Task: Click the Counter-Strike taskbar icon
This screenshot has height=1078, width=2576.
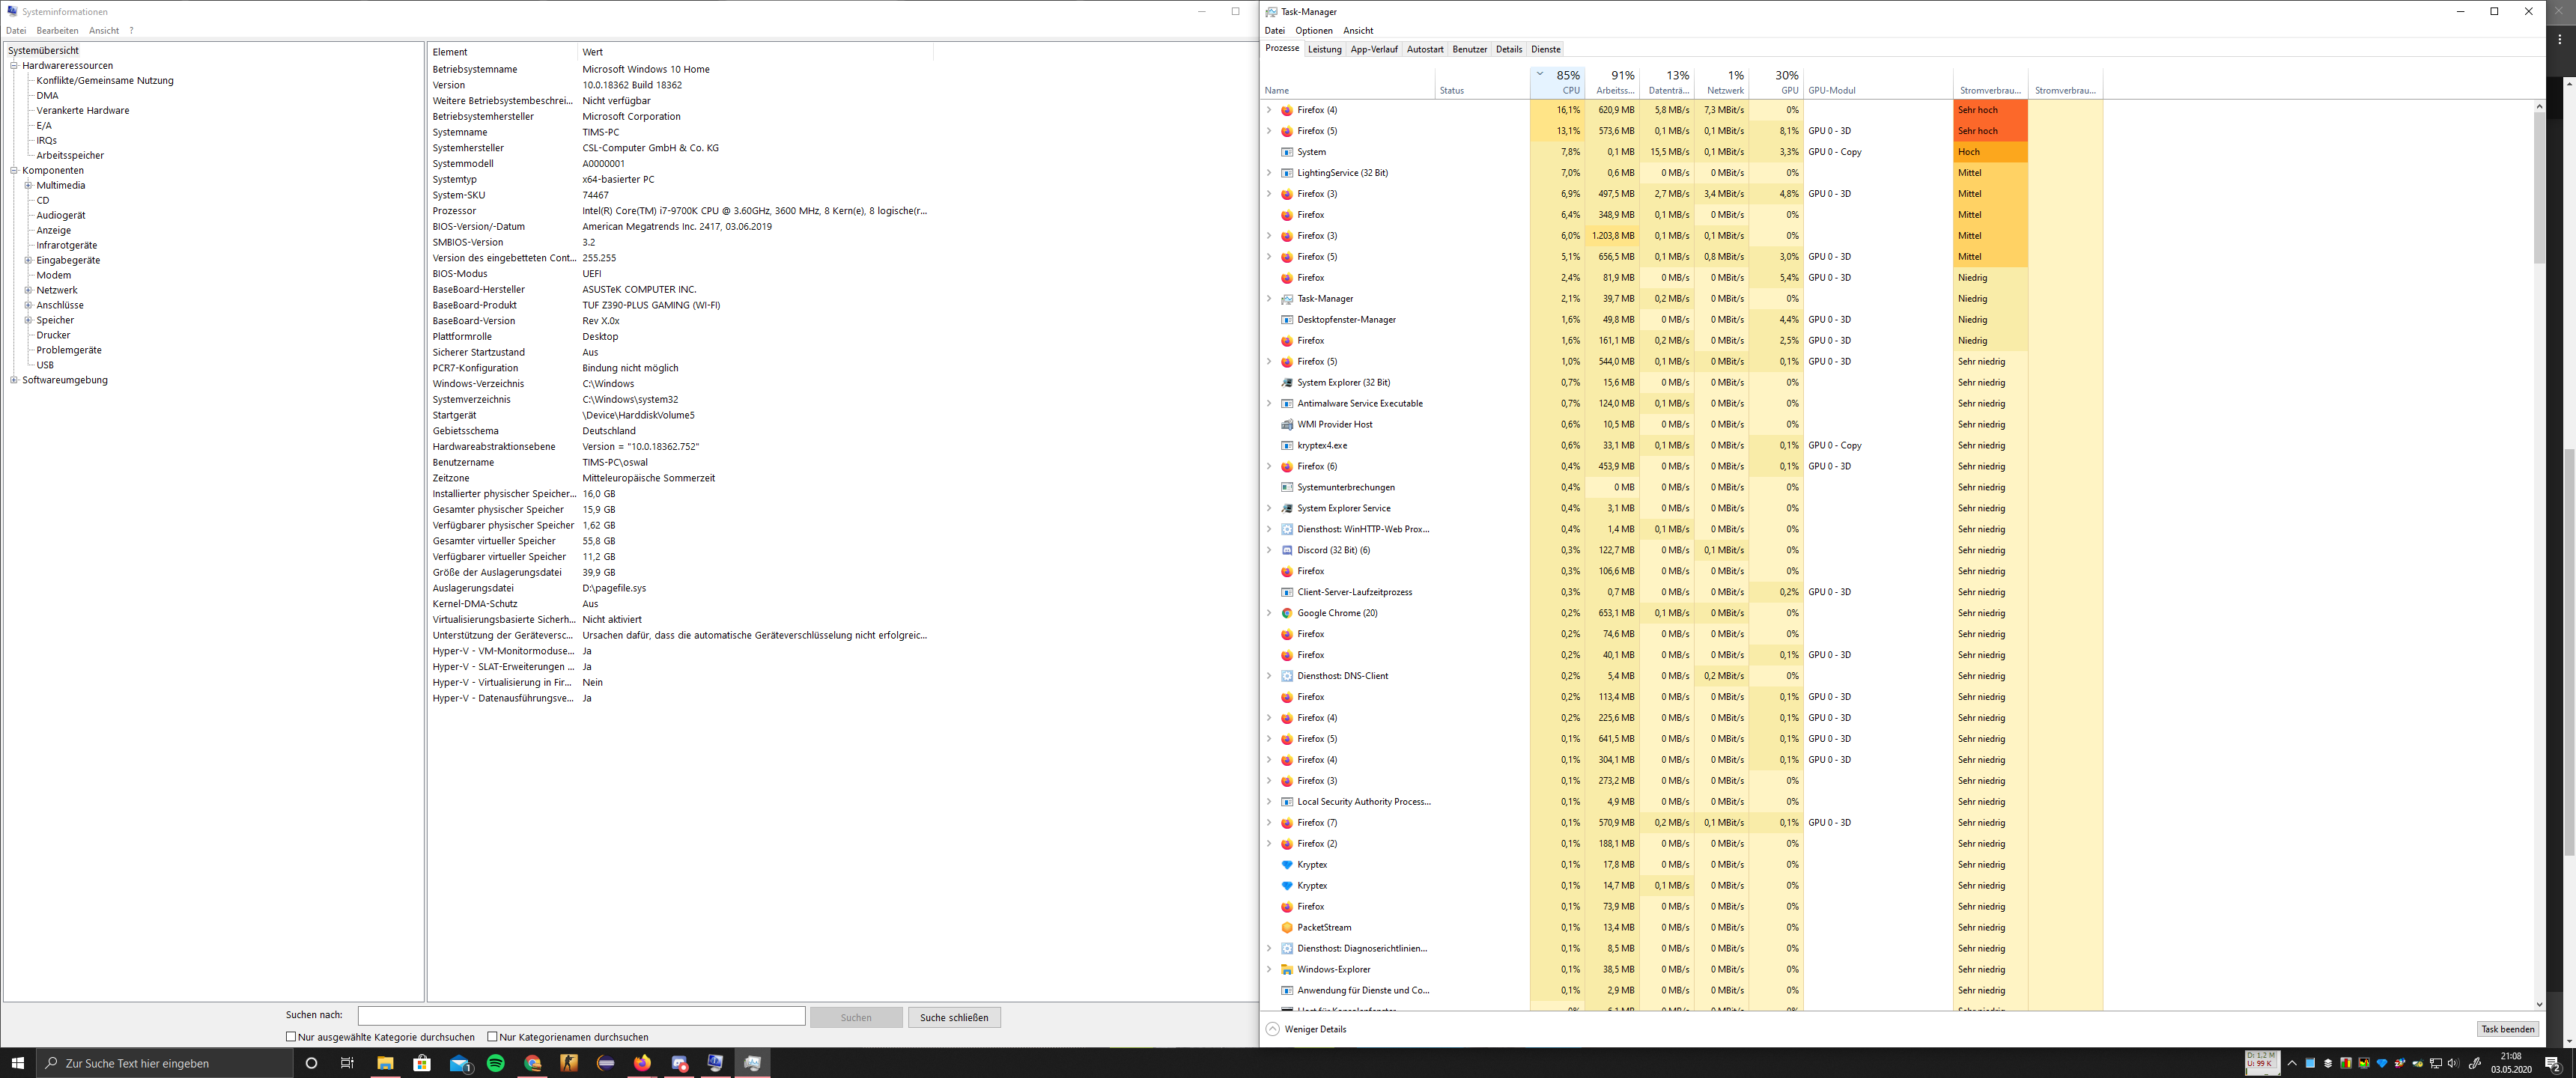Action: pyautogui.click(x=569, y=1063)
